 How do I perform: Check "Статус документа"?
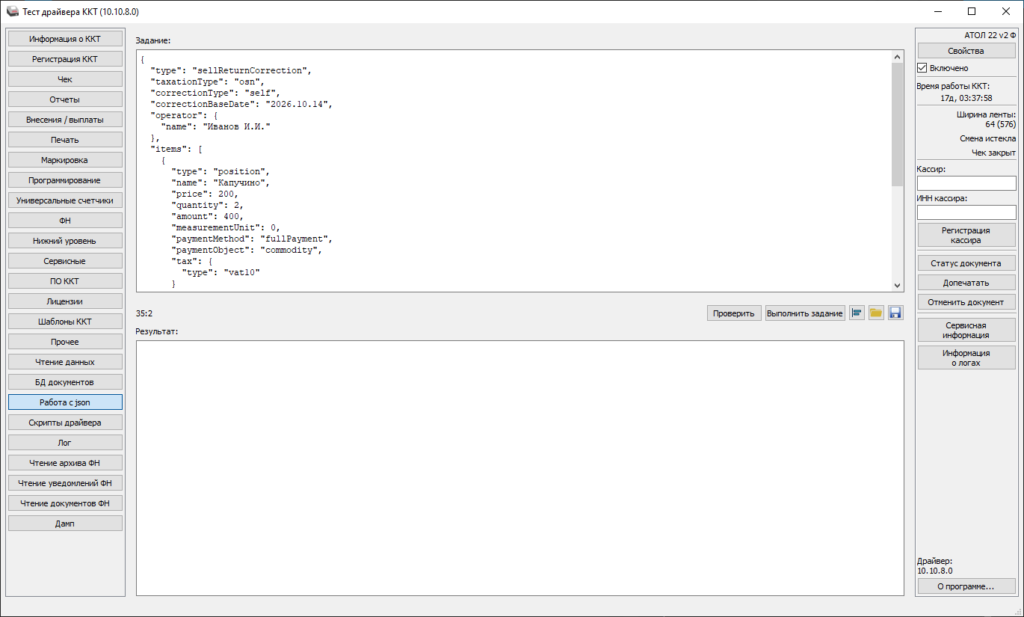tap(966, 263)
